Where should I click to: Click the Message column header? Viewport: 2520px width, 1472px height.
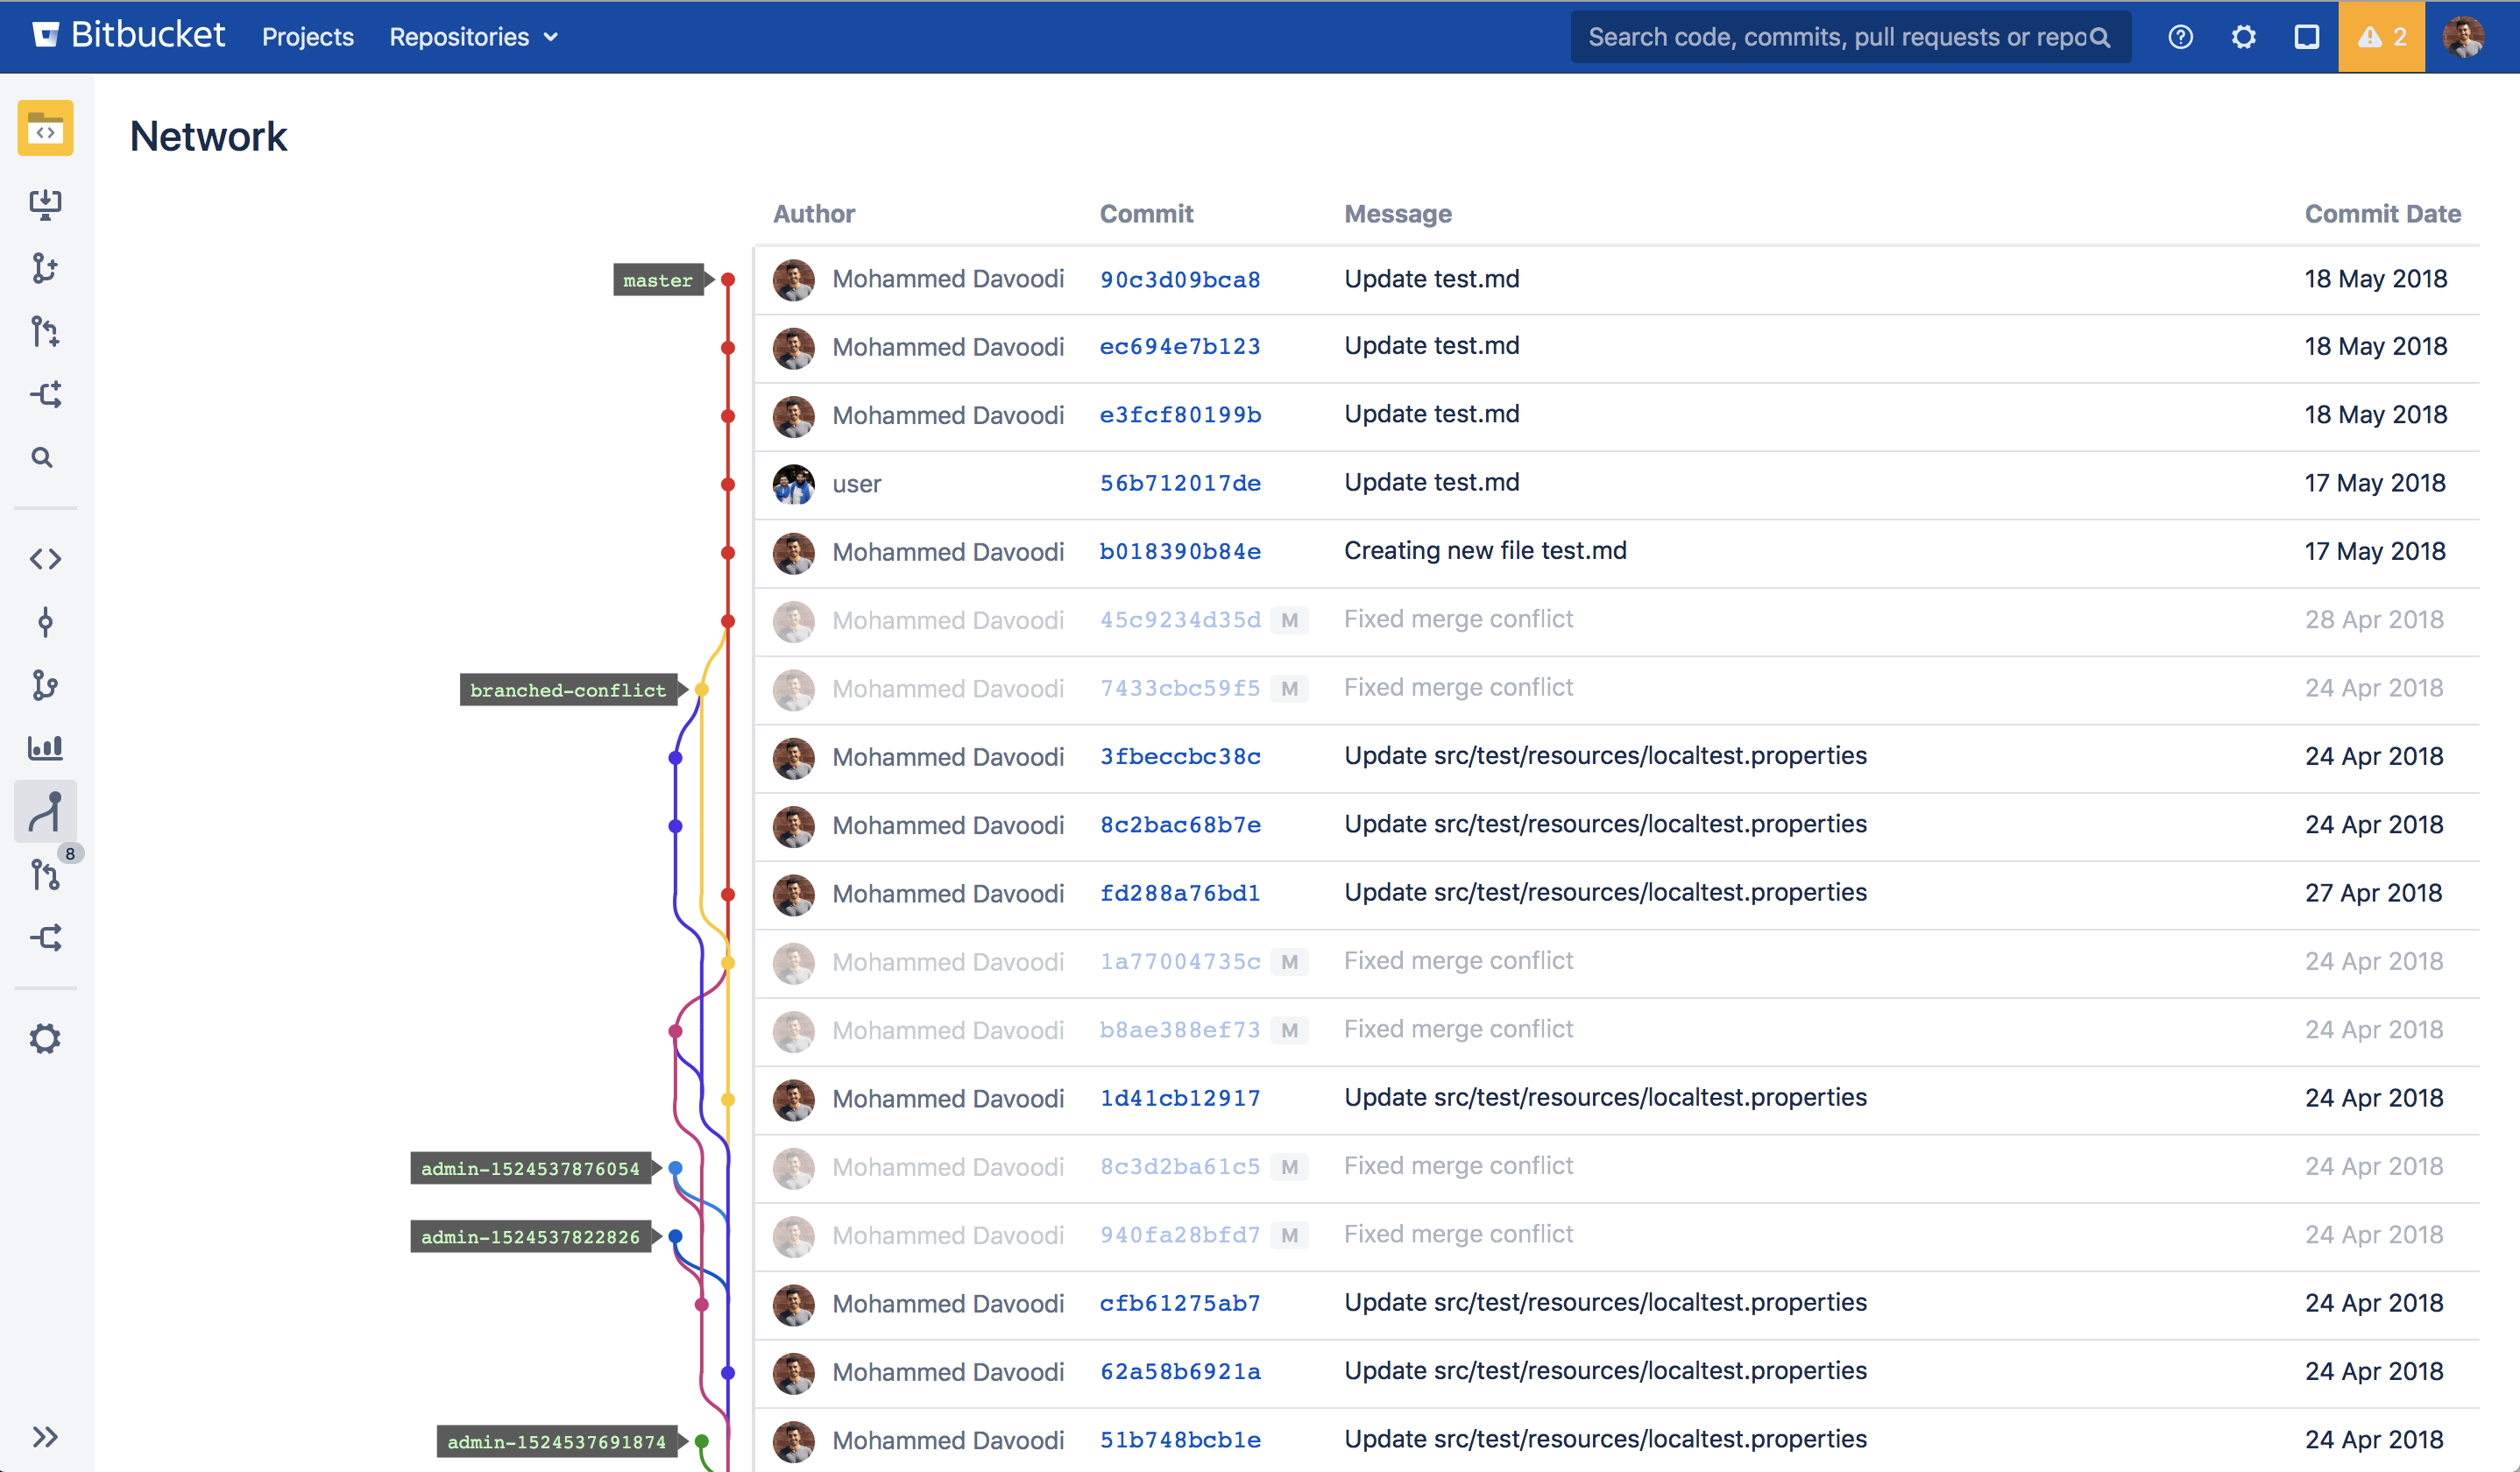click(1398, 214)
